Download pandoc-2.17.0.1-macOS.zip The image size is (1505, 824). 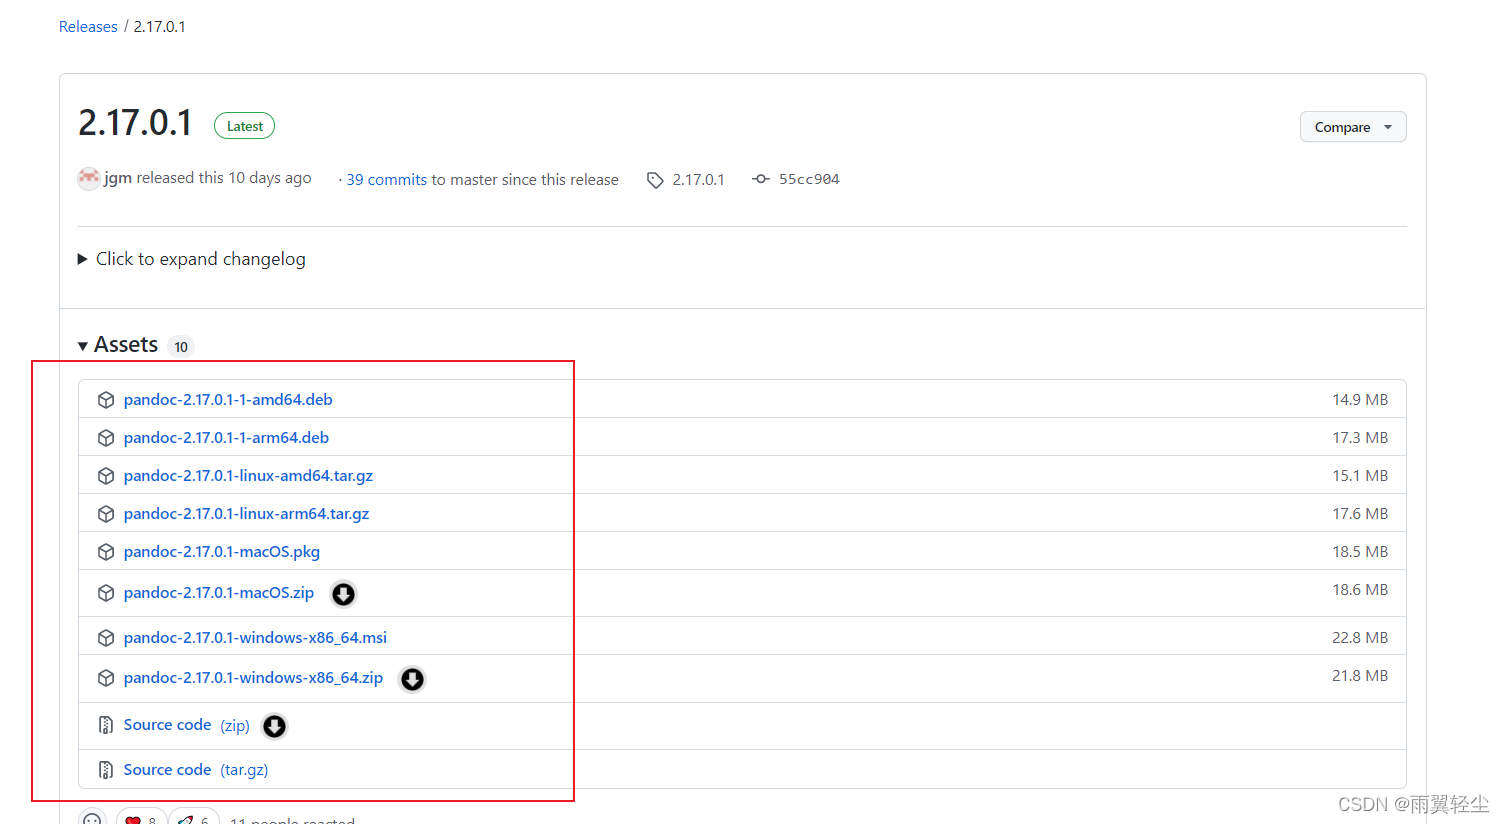[x=219, y=593]
